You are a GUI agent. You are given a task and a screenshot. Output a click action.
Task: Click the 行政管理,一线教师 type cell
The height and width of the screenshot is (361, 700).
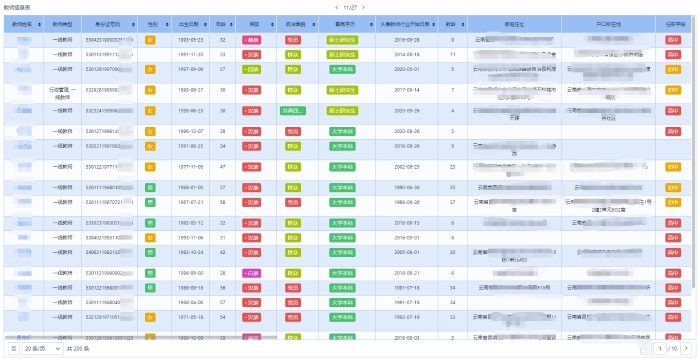(x=62, y=93)
